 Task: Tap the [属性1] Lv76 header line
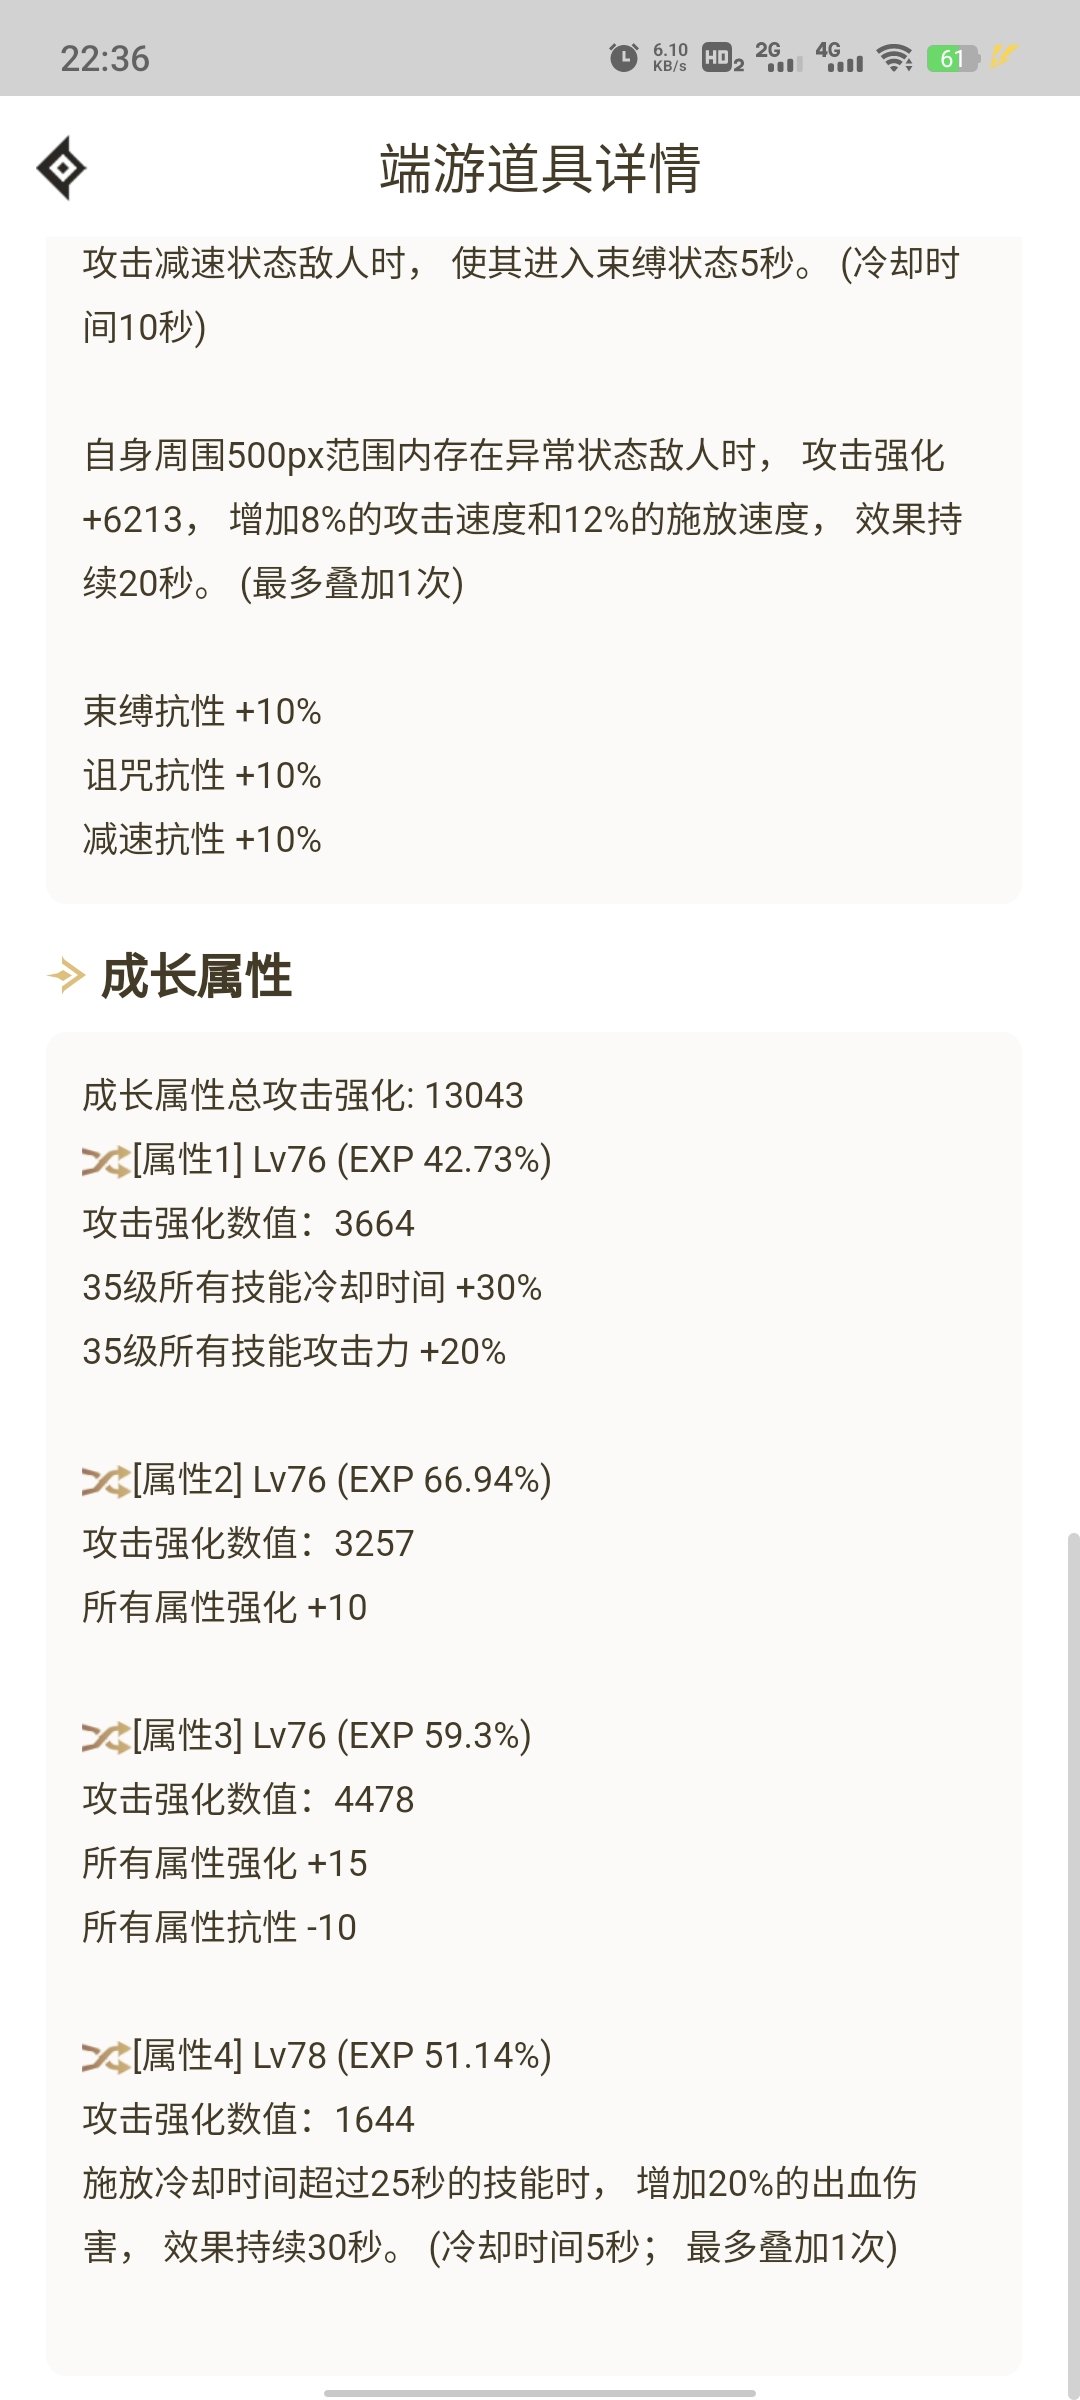coord(317,1160)
